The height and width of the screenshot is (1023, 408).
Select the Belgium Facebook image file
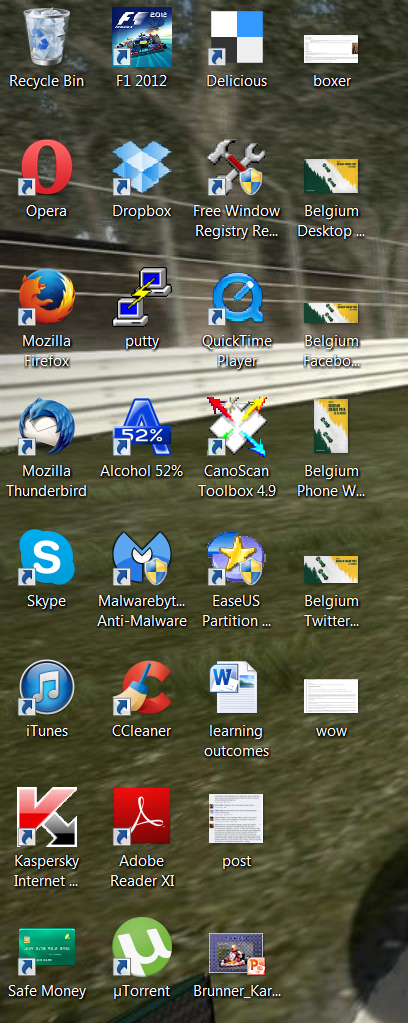point(331,312)
